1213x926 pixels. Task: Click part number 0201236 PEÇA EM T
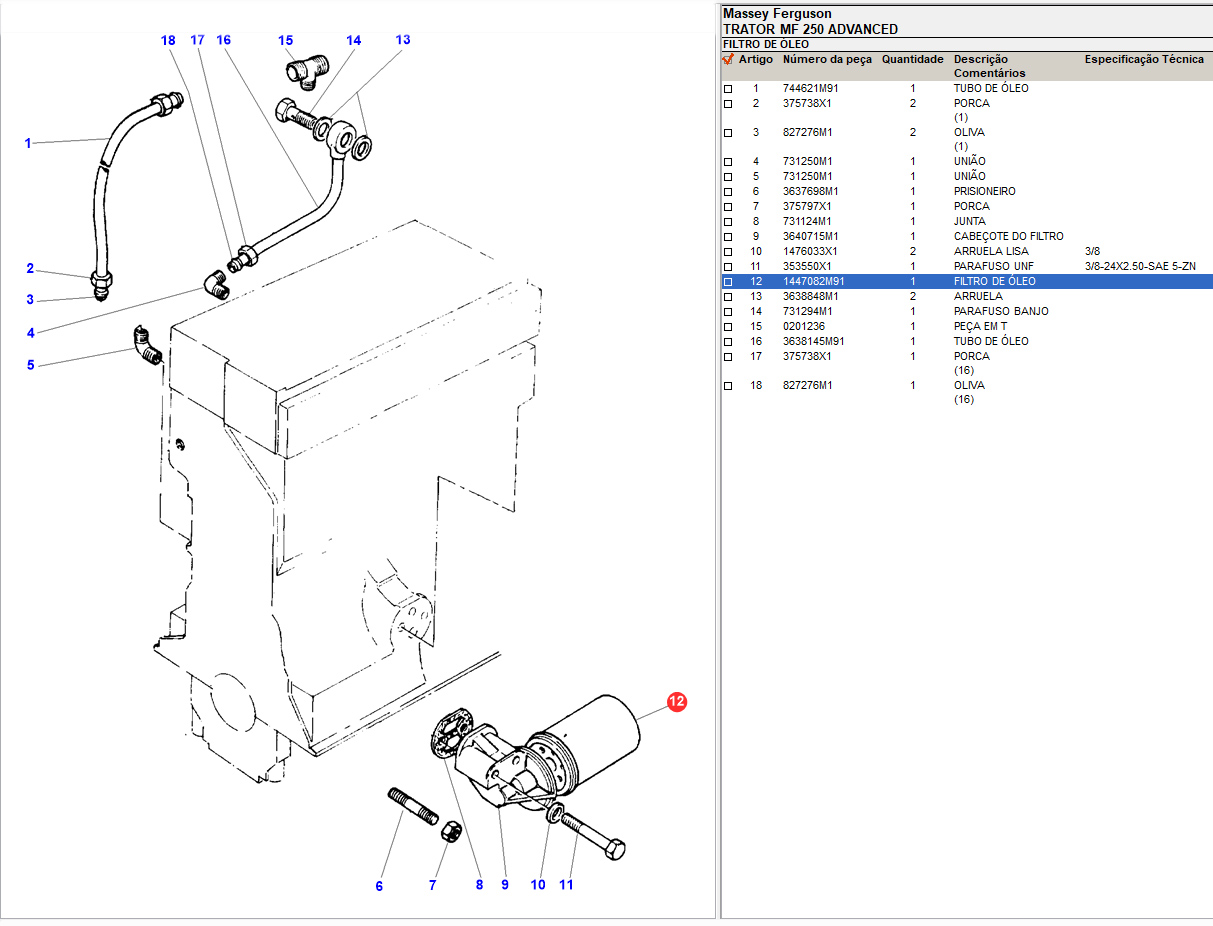coord(804,327)
